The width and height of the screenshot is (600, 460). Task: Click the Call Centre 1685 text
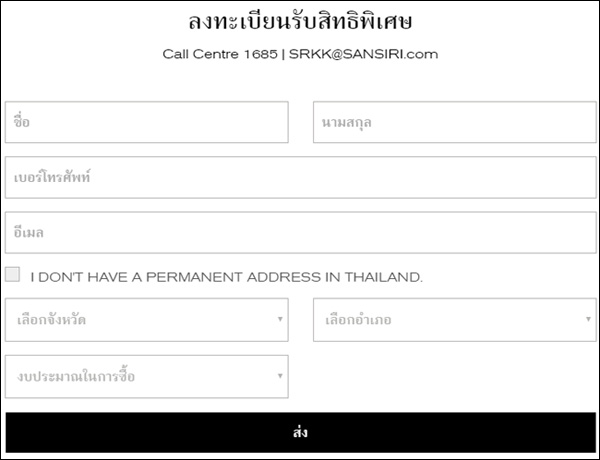[219, 54]
